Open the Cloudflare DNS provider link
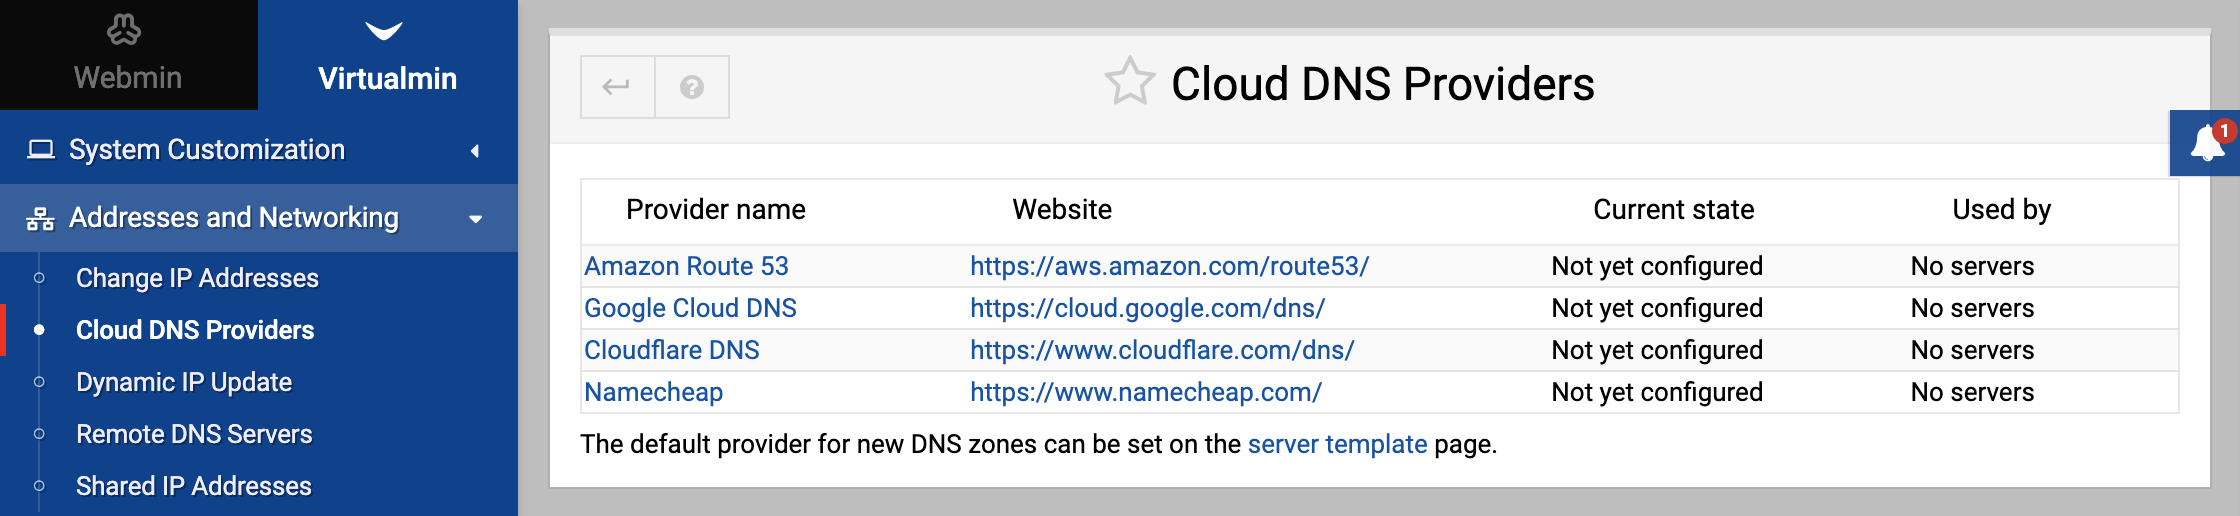The width and height of the screenshot is (2240, 516). [x=672, y=350]
